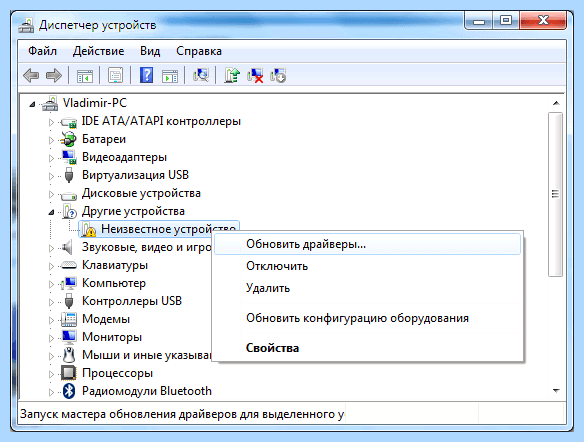Screen dimensions: 584x442
Task: Close the Диспетчер устройств window
Action: point(543,21)
